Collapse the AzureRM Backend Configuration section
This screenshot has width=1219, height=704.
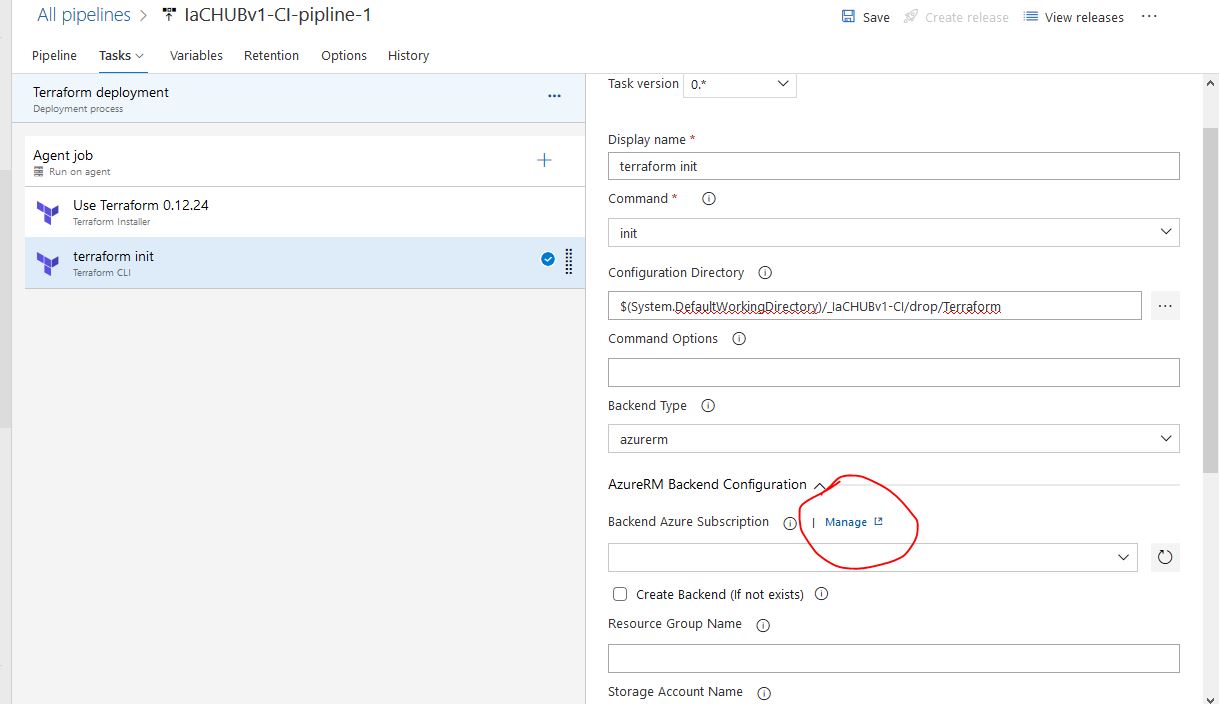pos(820,485)
